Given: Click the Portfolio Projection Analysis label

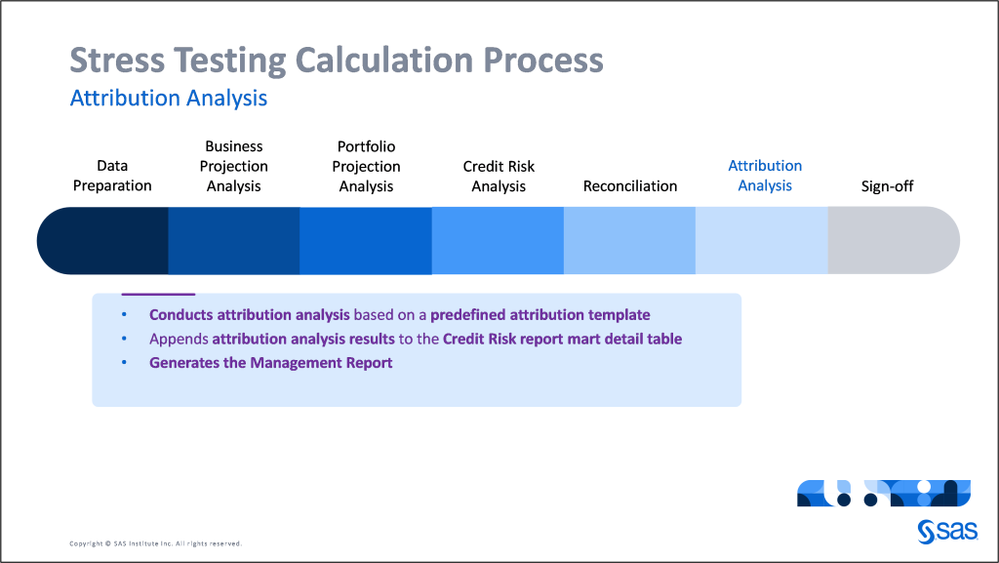Looking at the screenshot, I should click(x=366, y=166).
